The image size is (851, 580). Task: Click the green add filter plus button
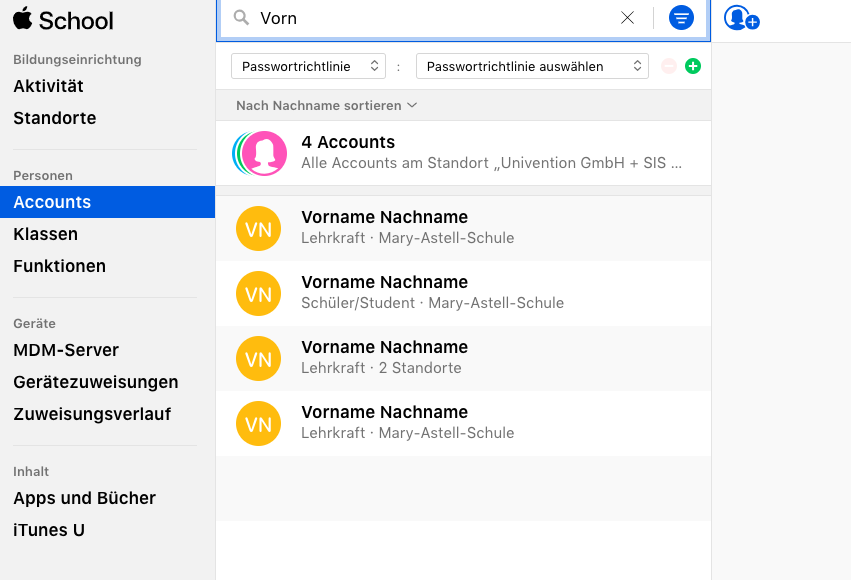pyautogui.click(x=693, y=66)
